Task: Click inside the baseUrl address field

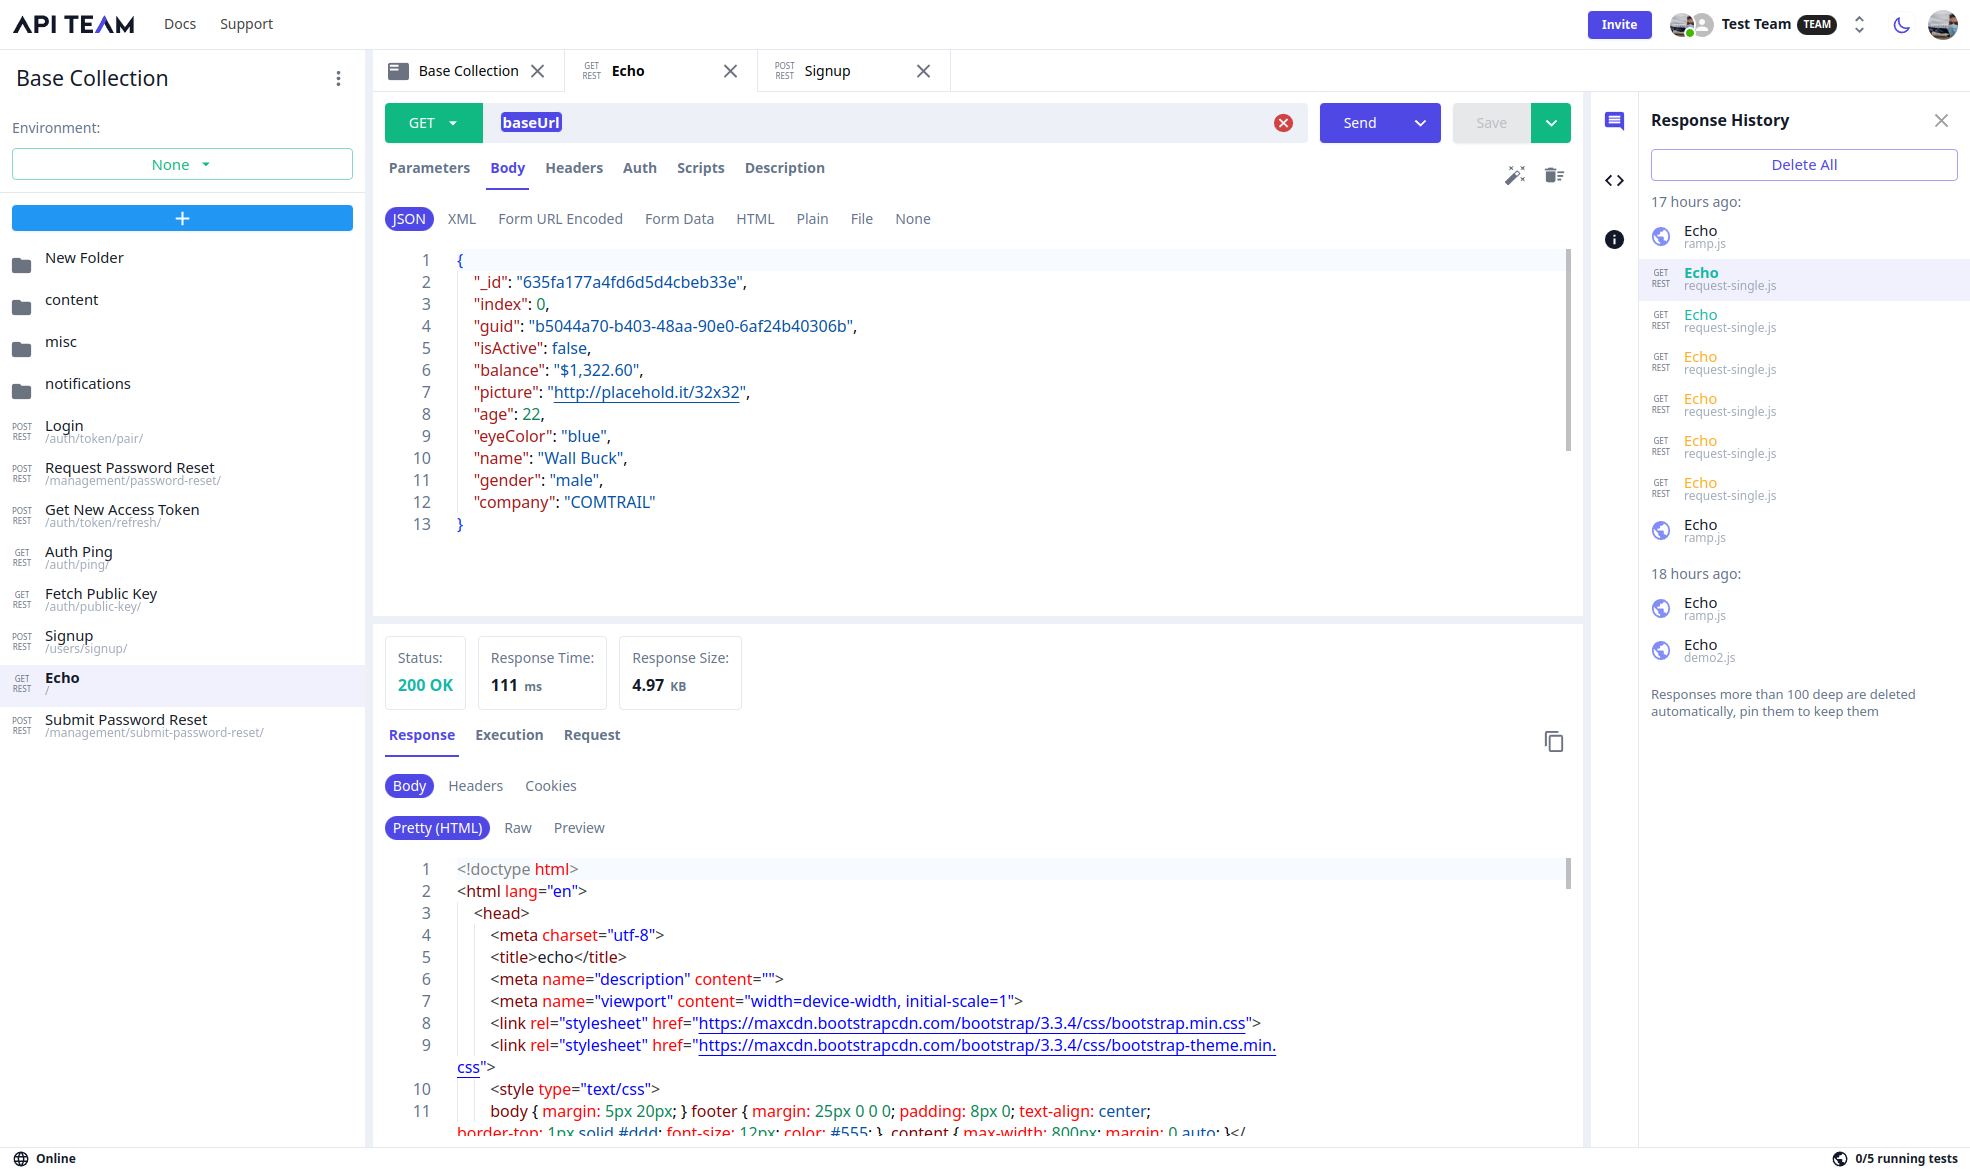Action: (800, 122)
